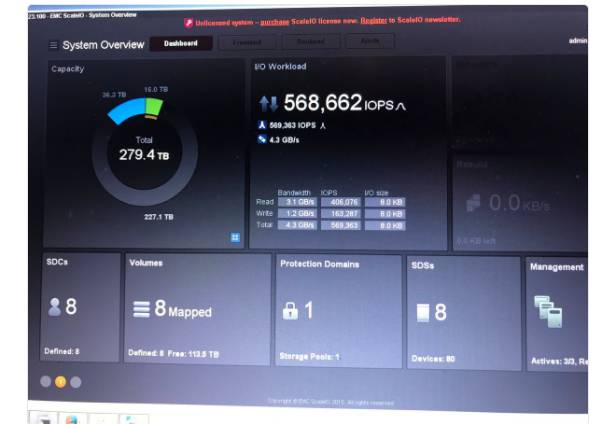Click the 8 Mapped volumes count
This screenshot has height=424, width=606.
tap(183, 309)
